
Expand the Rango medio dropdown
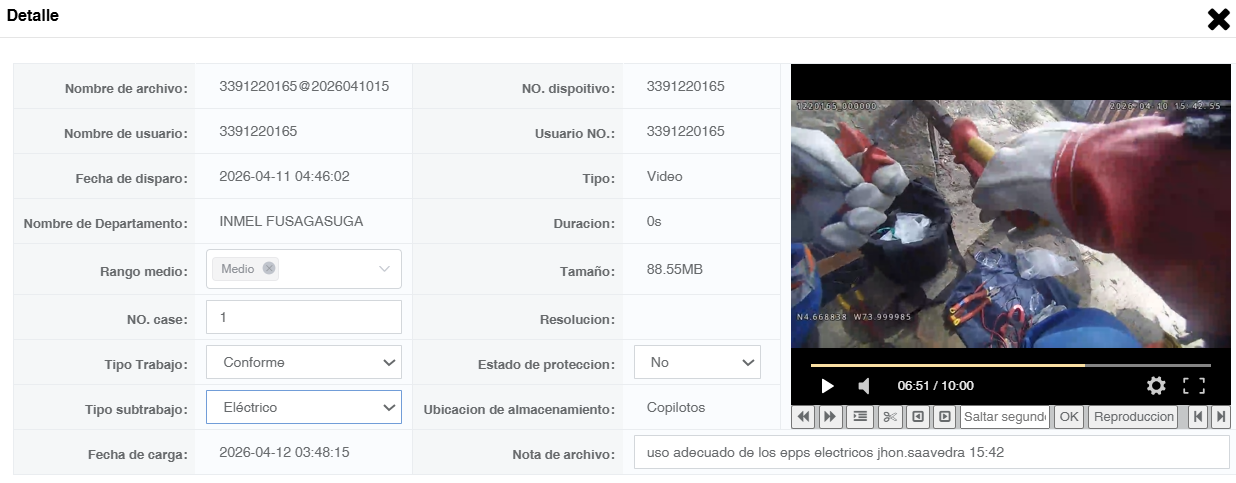(384, 269)
